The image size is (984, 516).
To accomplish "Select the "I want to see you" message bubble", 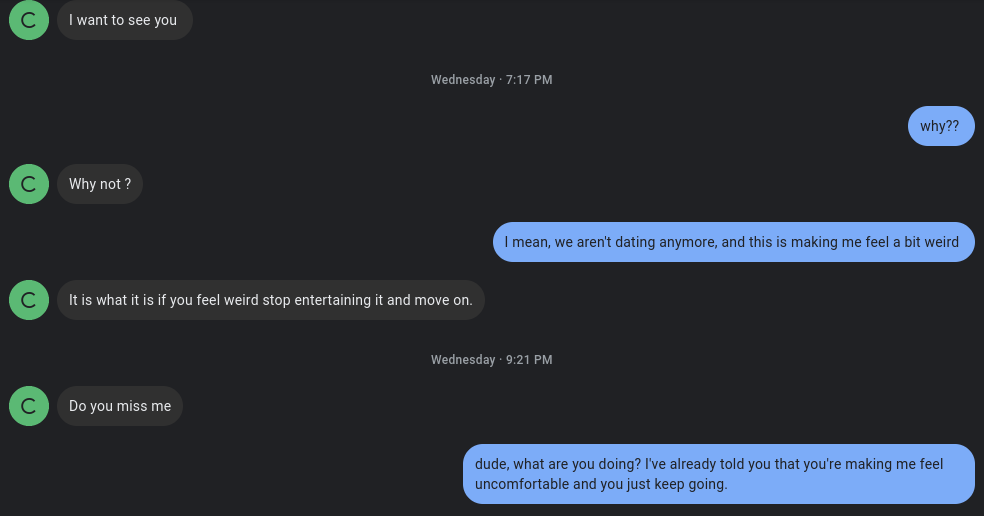I will [123, 20].
